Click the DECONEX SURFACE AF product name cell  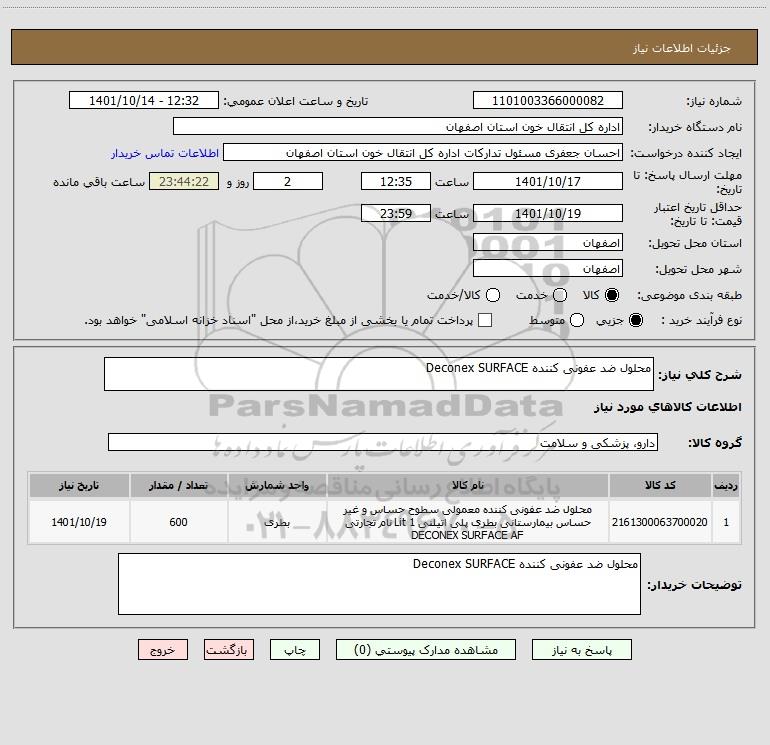(468, 522)
